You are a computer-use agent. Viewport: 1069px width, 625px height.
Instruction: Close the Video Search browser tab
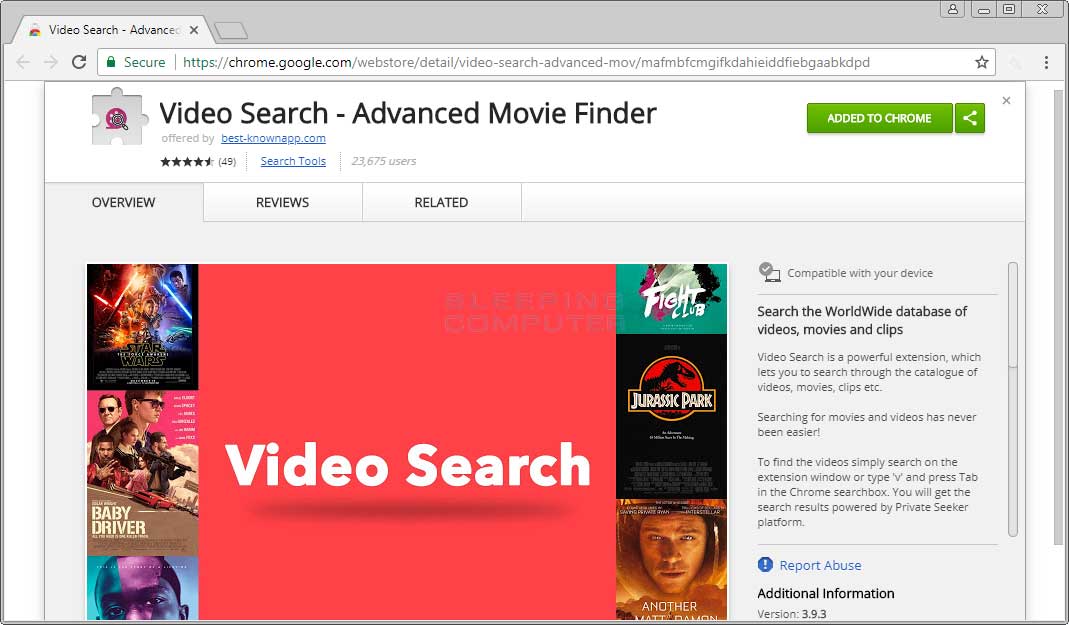(194, 30)
